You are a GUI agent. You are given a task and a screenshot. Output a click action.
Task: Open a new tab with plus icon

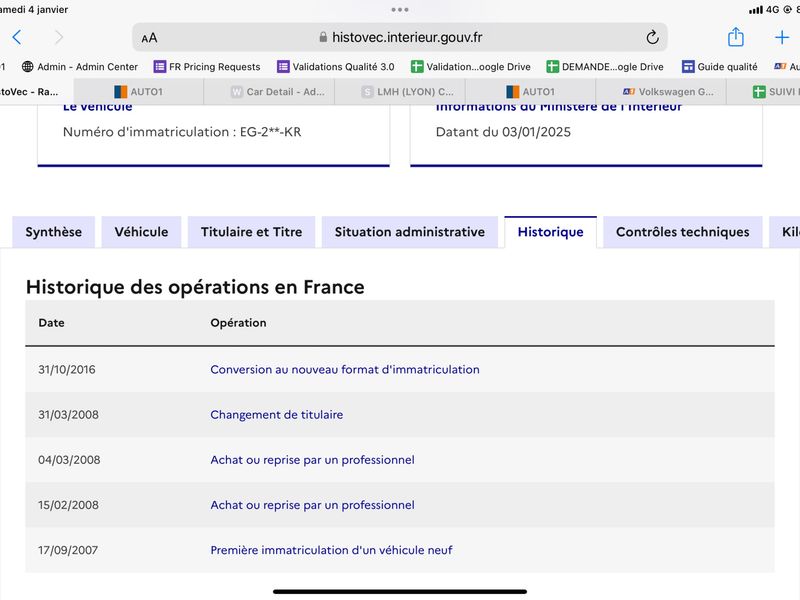[782, 37]
